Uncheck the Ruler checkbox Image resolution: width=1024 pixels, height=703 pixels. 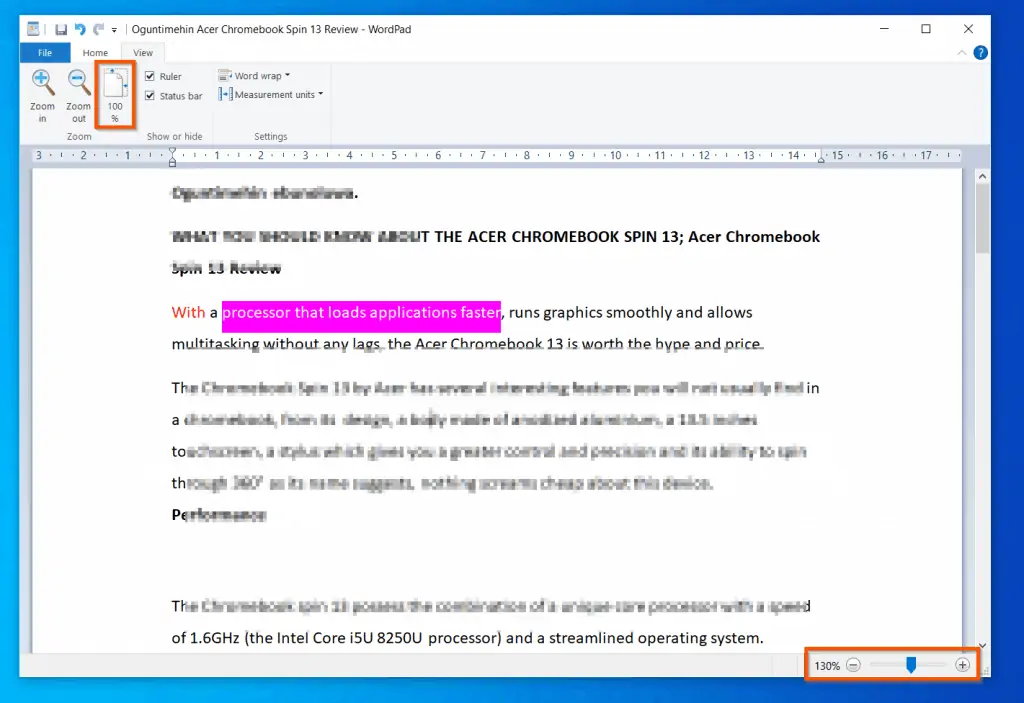click(150, 76)
